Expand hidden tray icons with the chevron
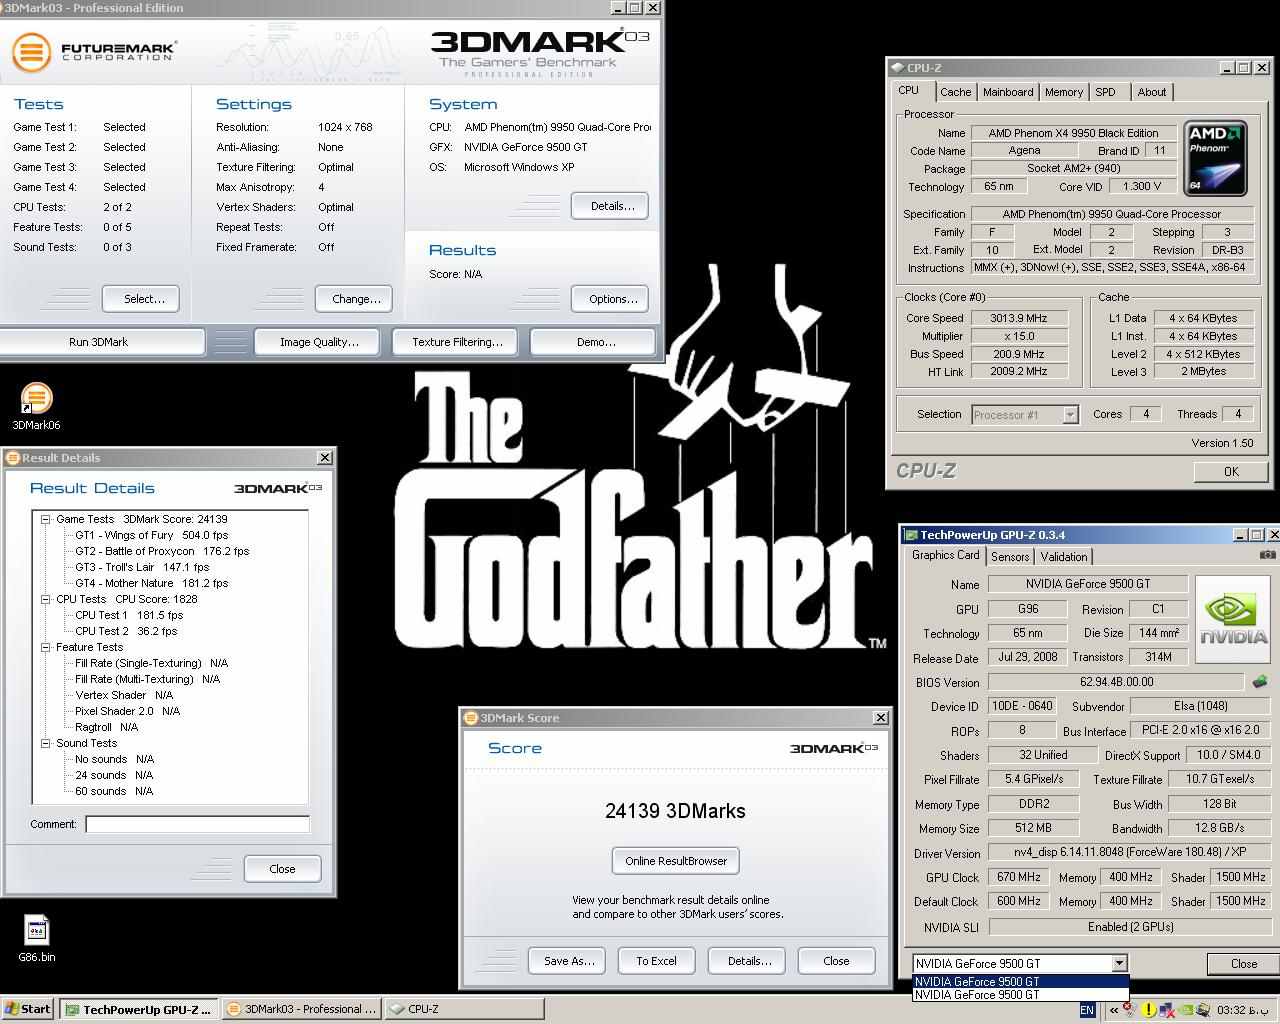This screenshot has width=1280, height=1024. pyautogui.click(x=1114, y=1010)
